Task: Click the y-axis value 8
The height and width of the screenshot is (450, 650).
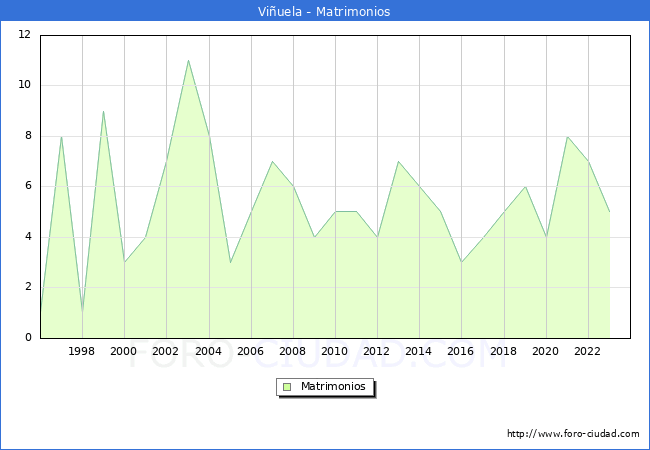Action: [28, 135]
